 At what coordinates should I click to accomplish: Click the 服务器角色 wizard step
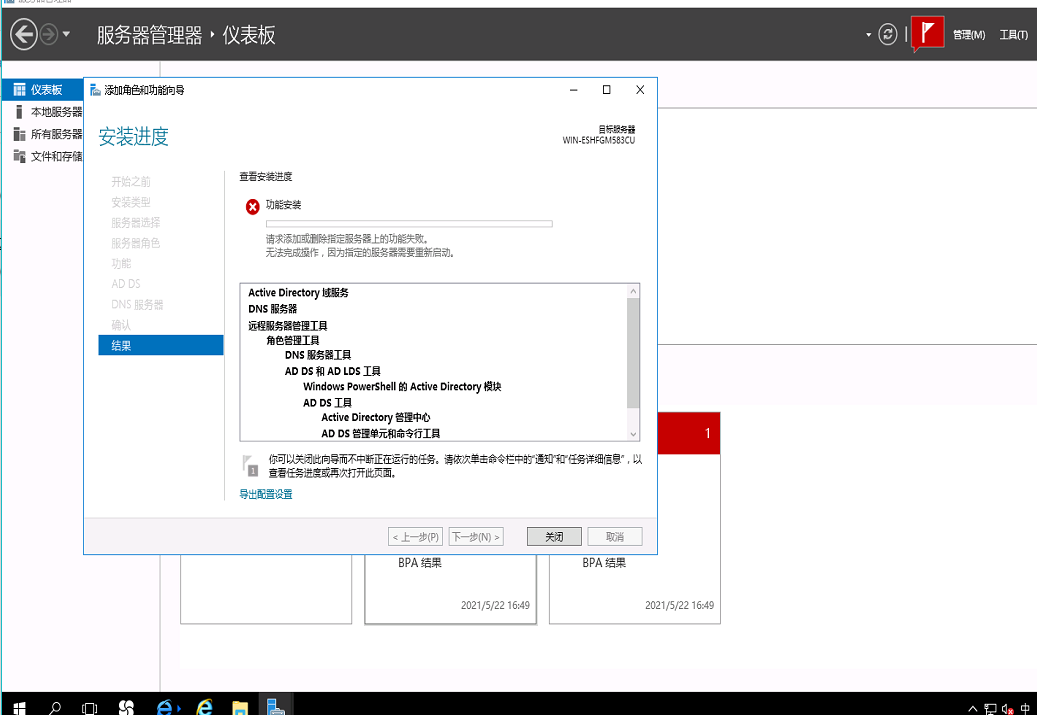[x=136, y=243]
